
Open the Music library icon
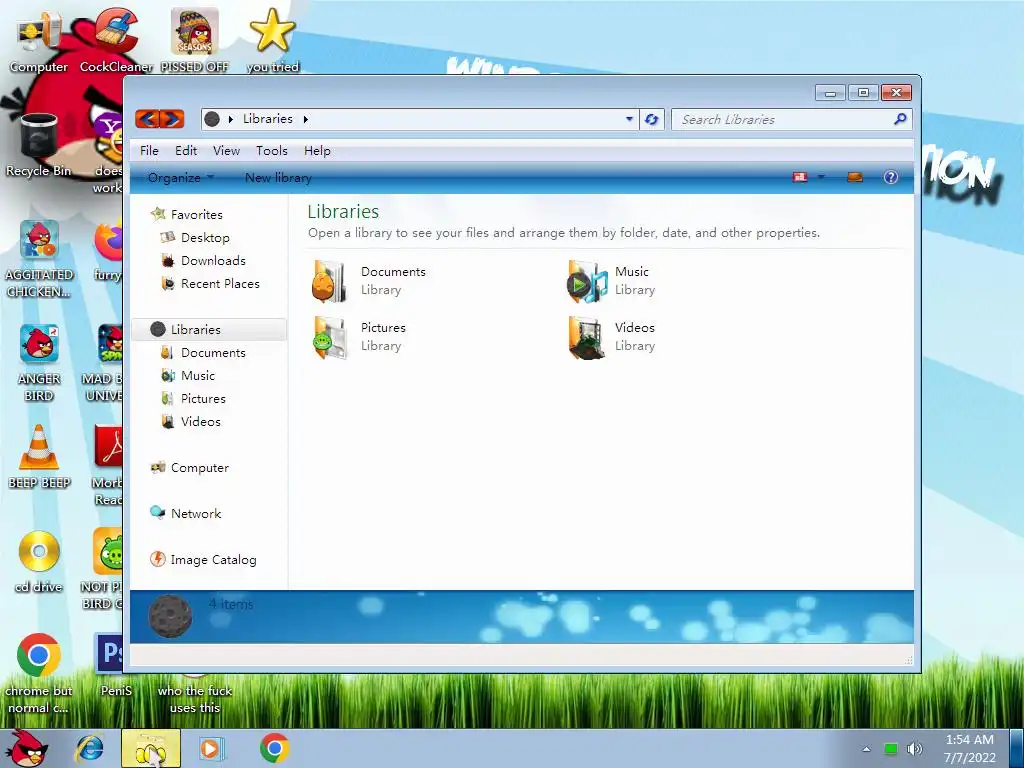click(586, 281)
